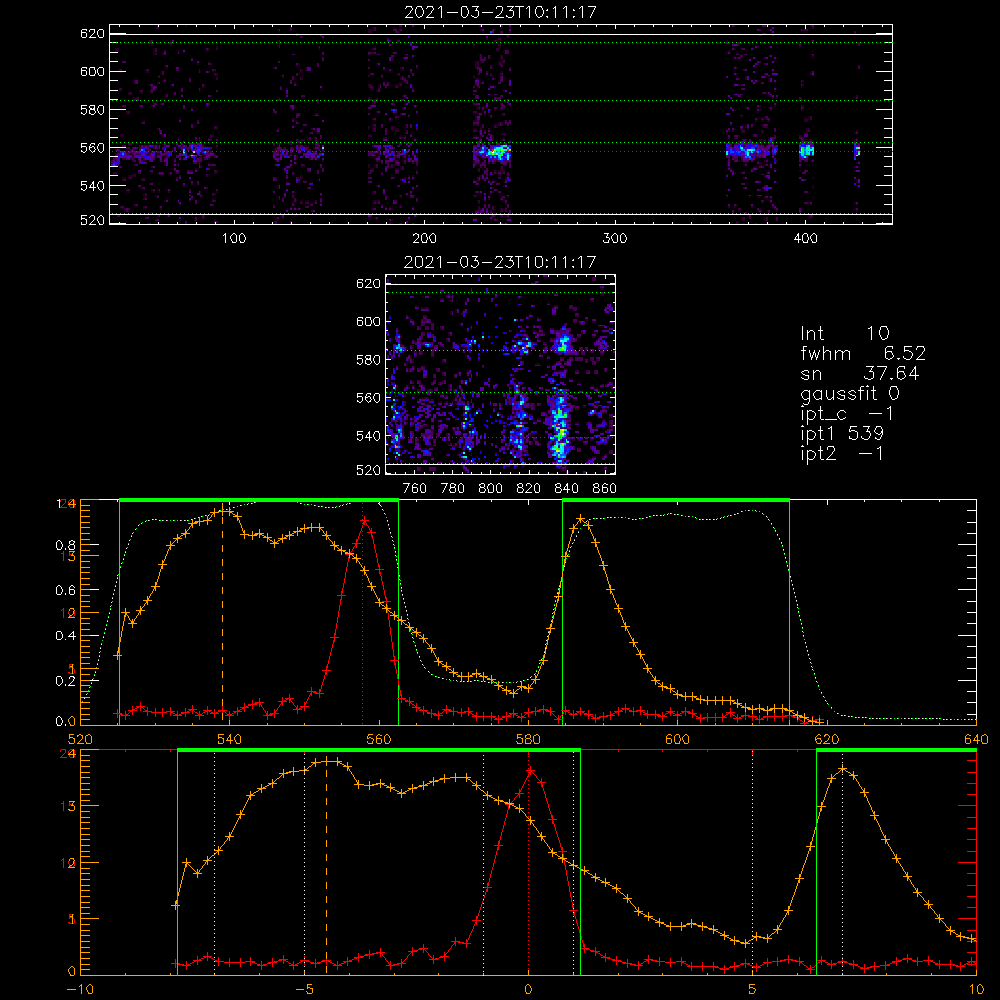Click x-axis label 200 on top spectrogram
The width and height of the screenshot is (1000, 1000).
click(x=424, y=239)
